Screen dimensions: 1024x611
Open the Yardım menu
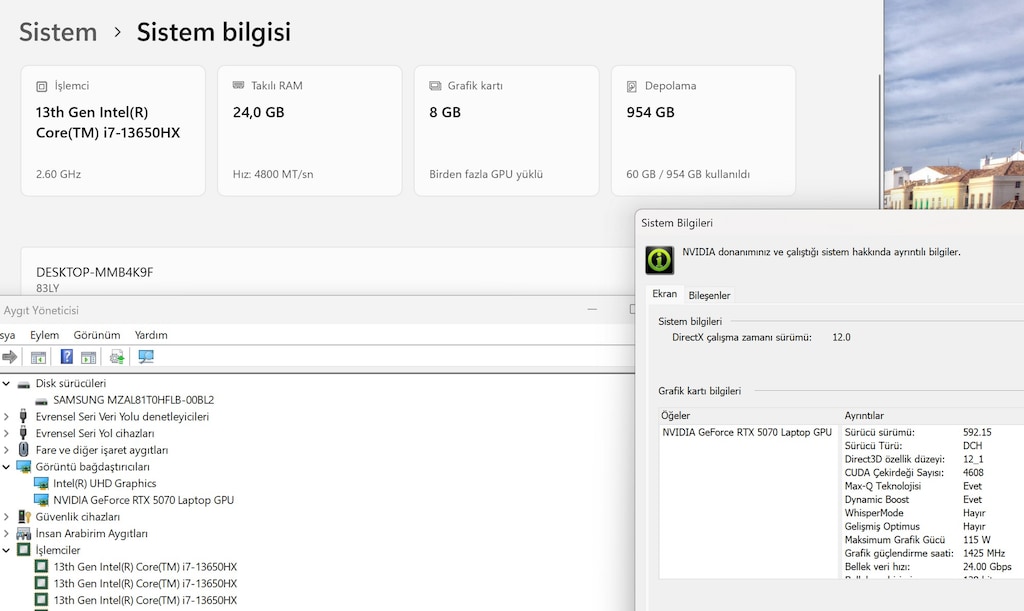coord(151,335)
